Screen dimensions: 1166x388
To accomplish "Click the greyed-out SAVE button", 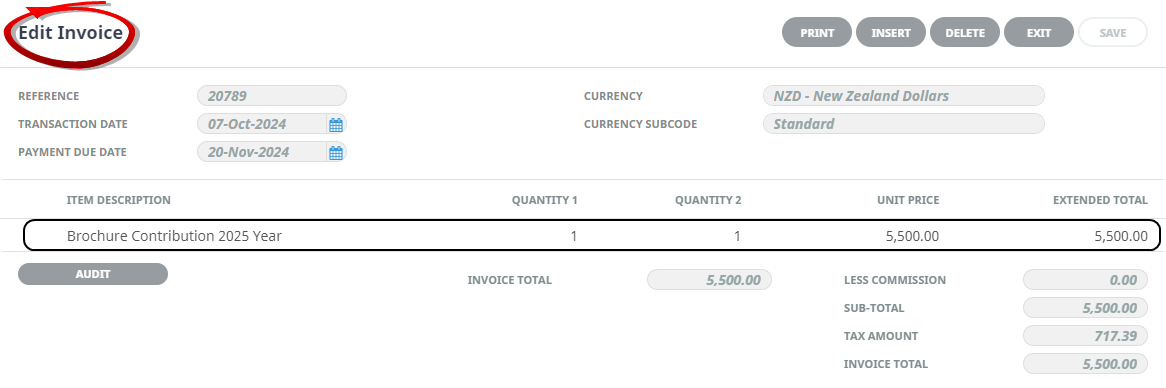I will [x=1112, y=33].
